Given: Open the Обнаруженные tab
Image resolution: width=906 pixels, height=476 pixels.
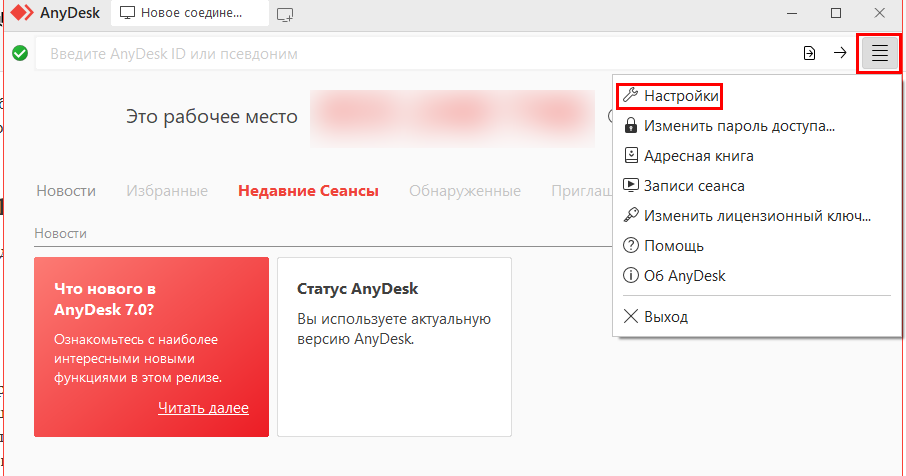Looking at the screenshot, I should tap(464, 191).
